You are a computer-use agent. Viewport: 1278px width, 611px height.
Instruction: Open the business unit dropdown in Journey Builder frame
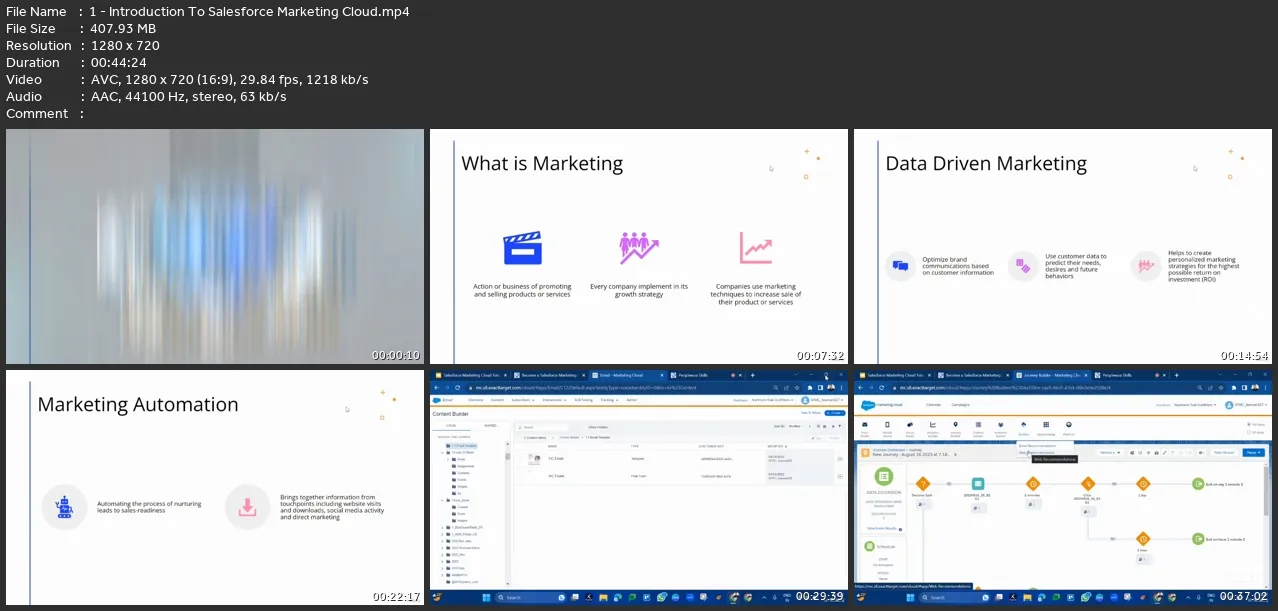[1195, 405]
